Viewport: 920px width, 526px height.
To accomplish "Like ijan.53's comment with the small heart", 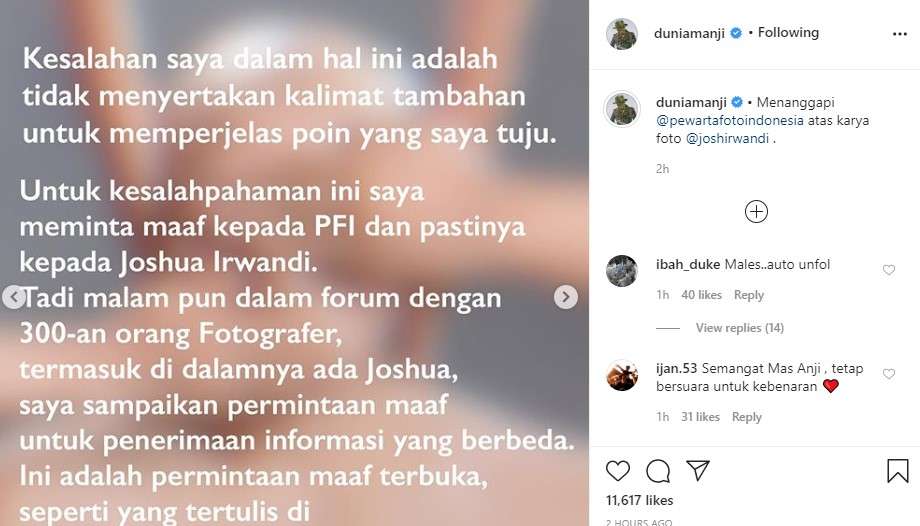I will pyautogui.click(x=889, y=374).
